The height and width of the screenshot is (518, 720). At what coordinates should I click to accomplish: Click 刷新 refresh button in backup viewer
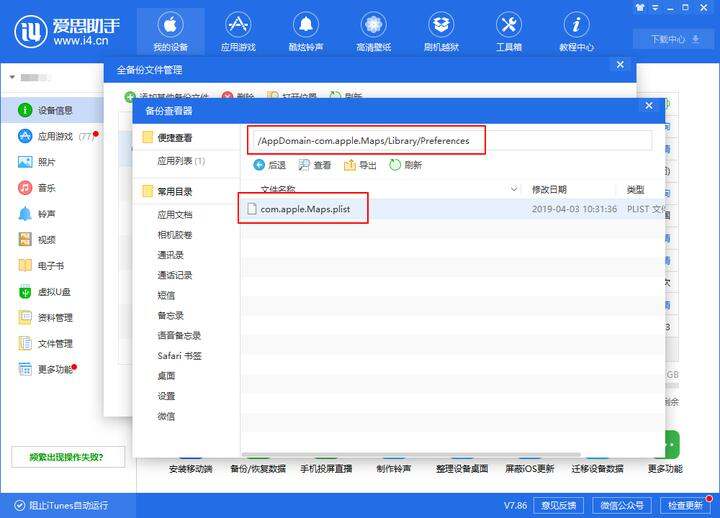point(405,165)
